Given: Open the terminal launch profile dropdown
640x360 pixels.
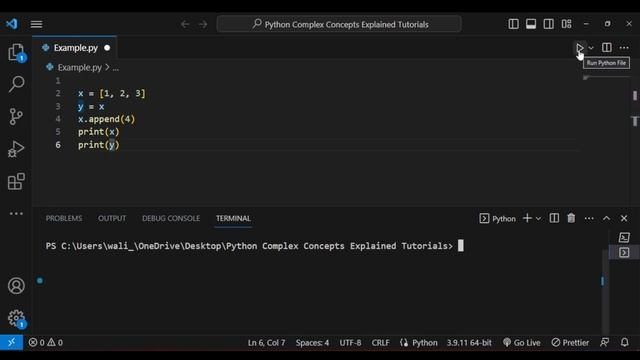Looking at the screenshot, I should 538,219.
